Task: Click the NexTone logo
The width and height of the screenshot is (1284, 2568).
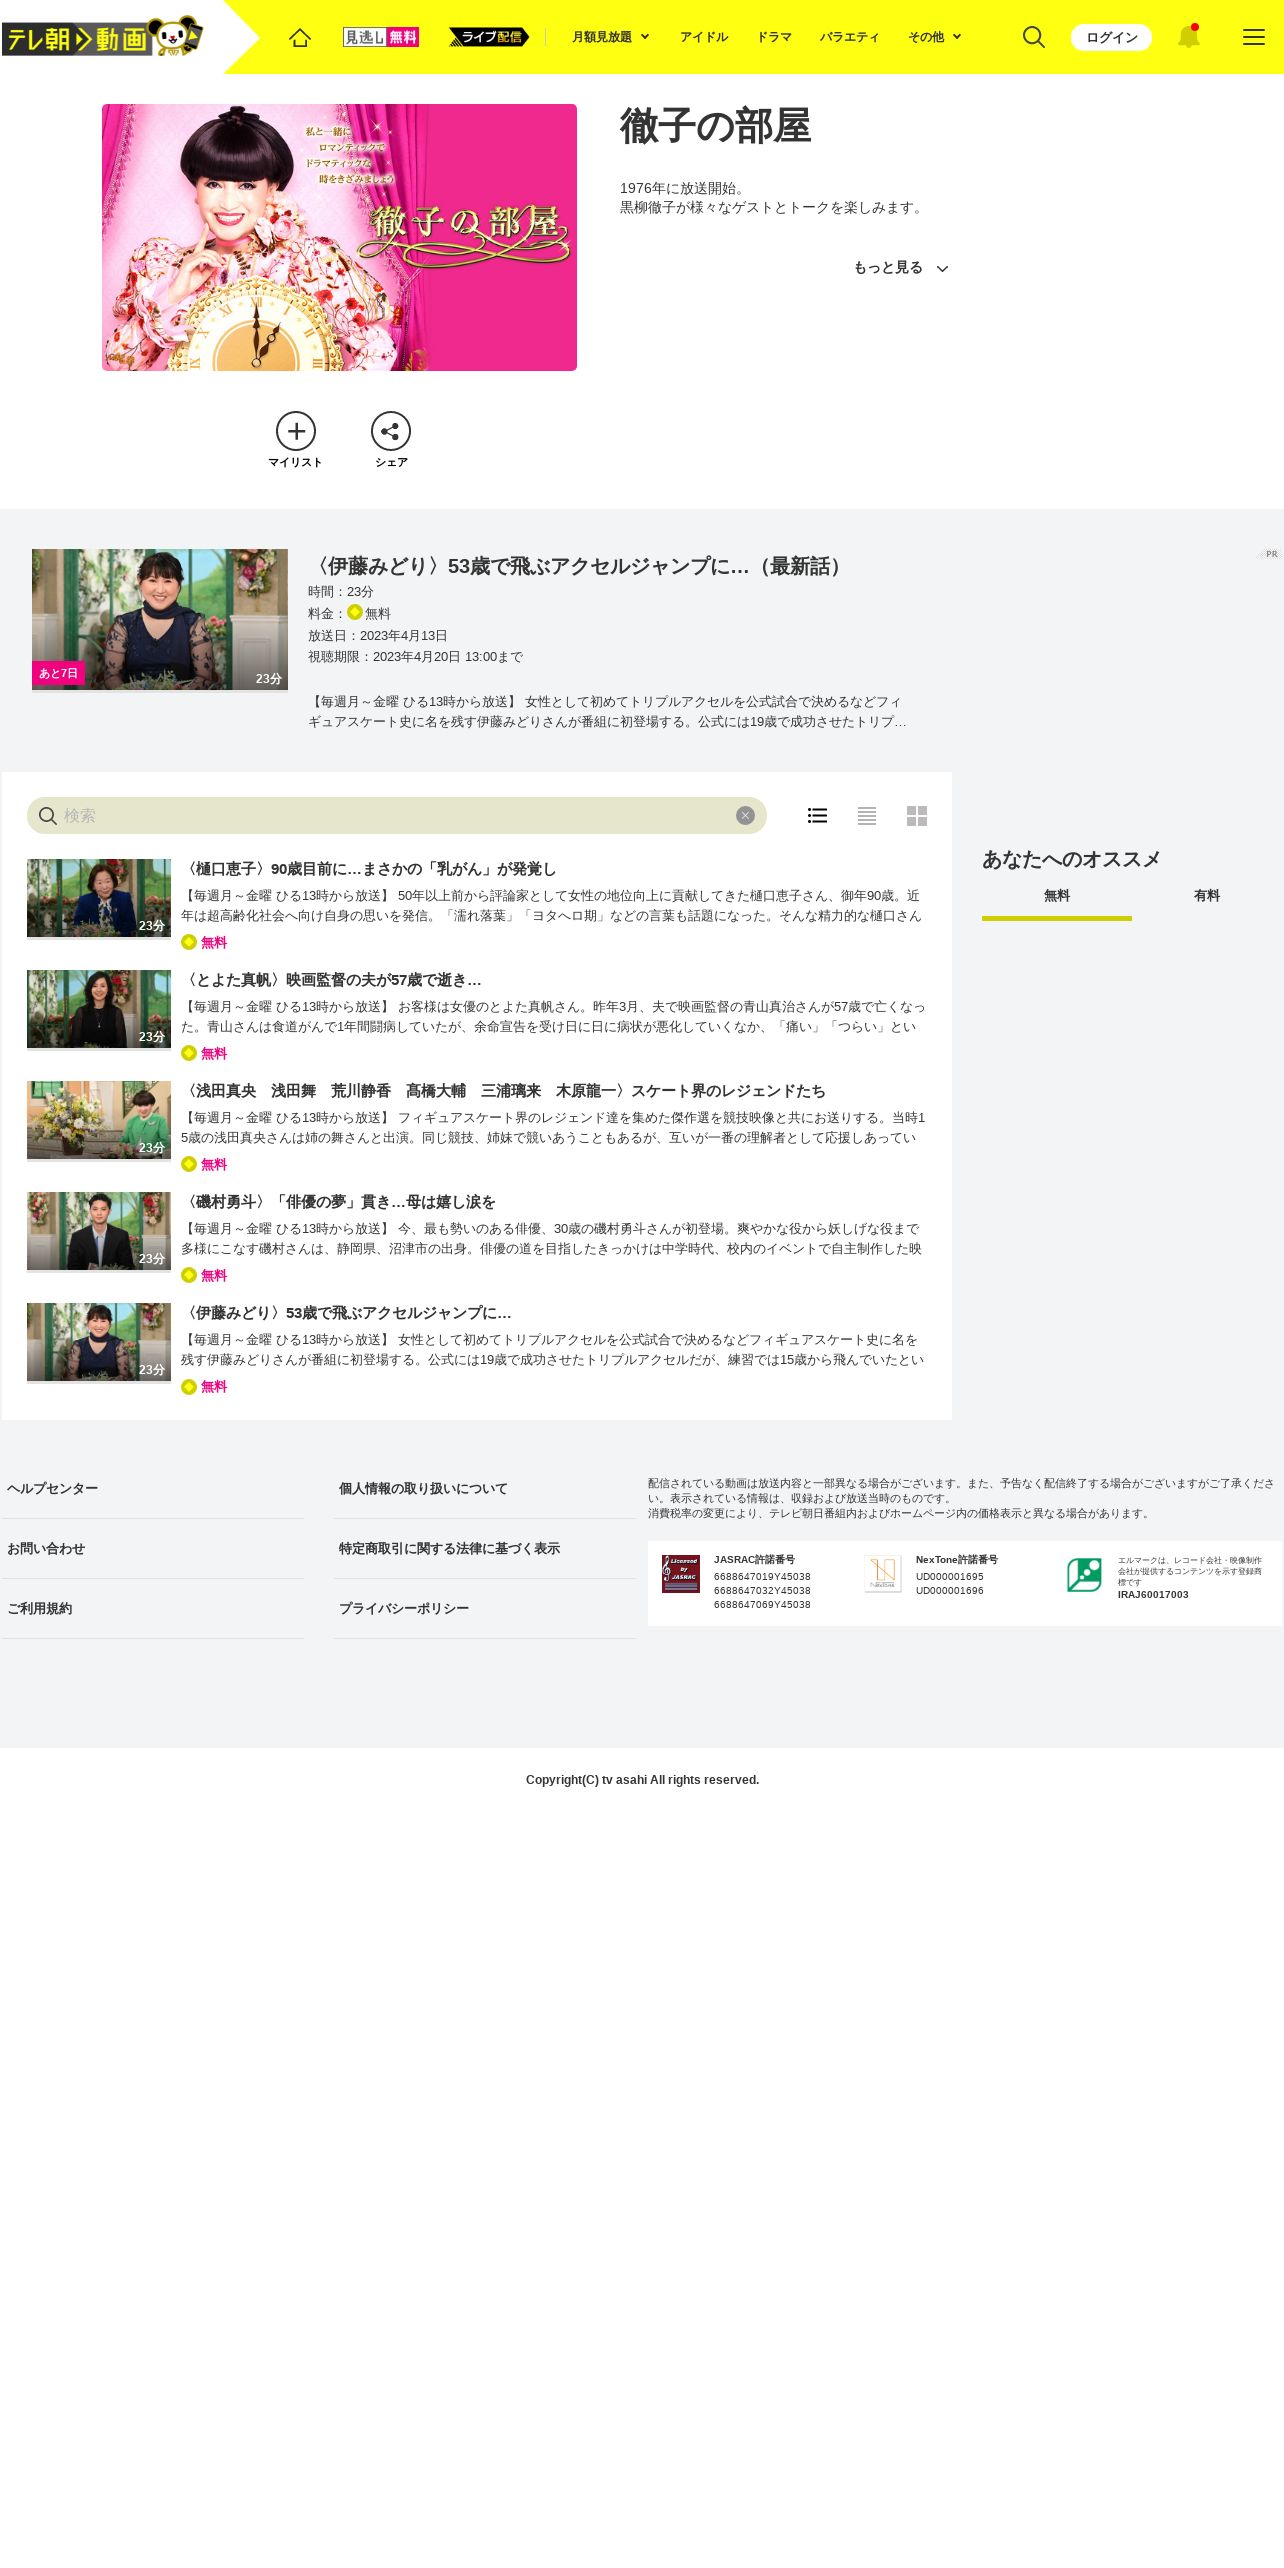Action: click(883, 1574)
